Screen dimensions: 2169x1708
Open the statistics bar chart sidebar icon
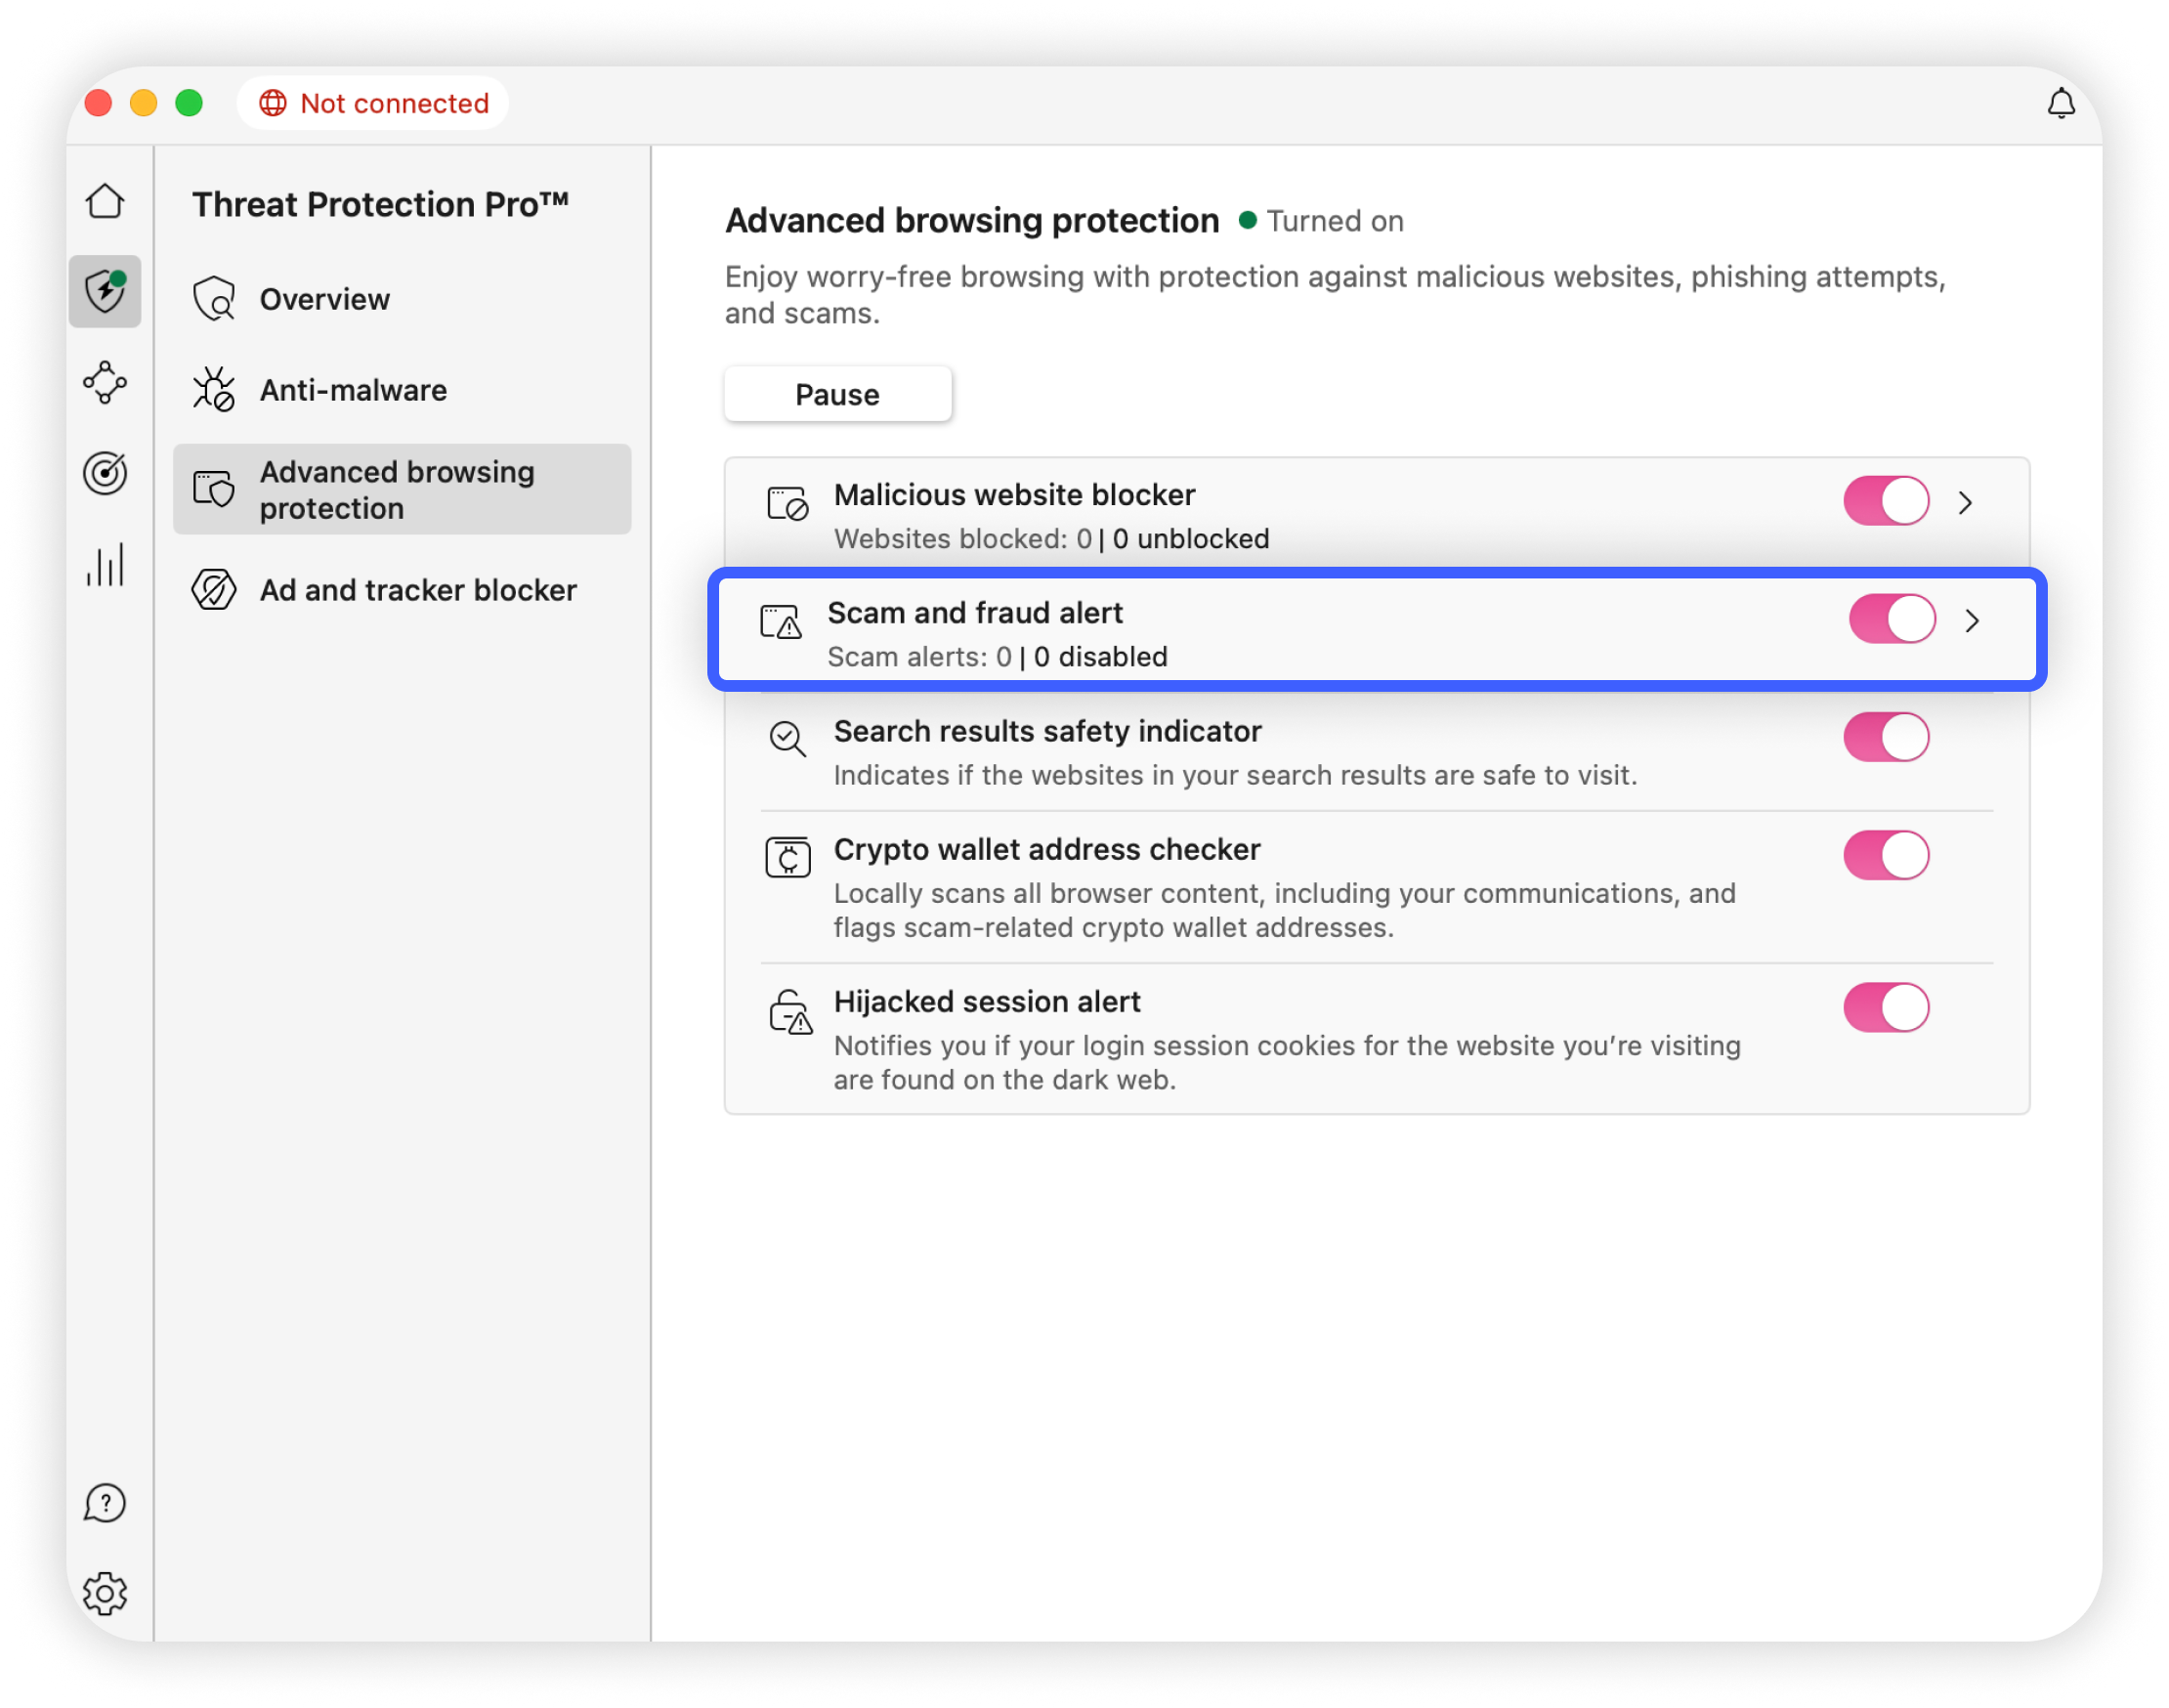tap(105, 565)
